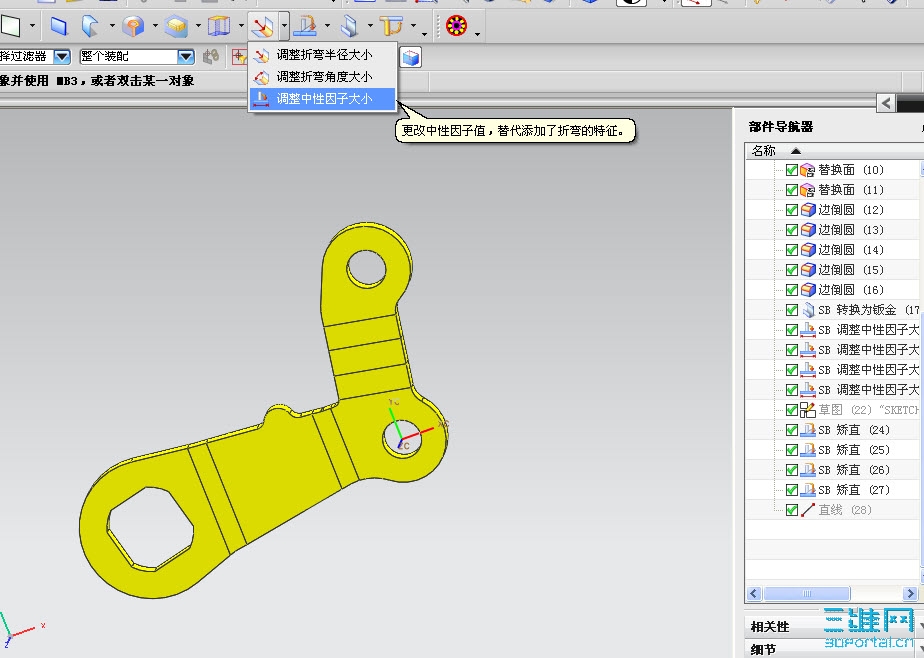Choose 调整中性因子大小 from the menu

click(323, 98)
